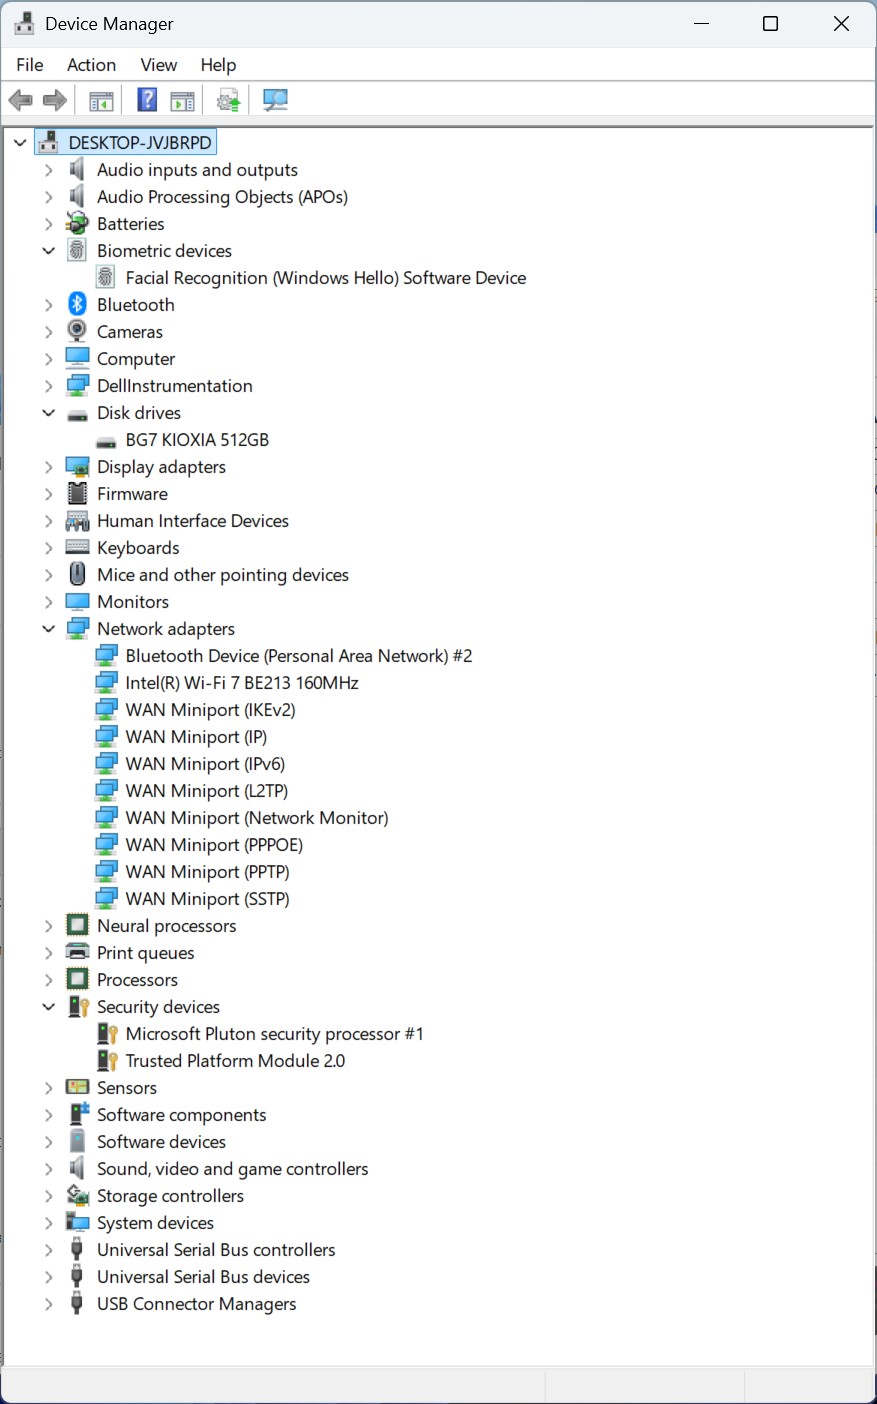Click the Keyboards category icon

tap(77, 547)
